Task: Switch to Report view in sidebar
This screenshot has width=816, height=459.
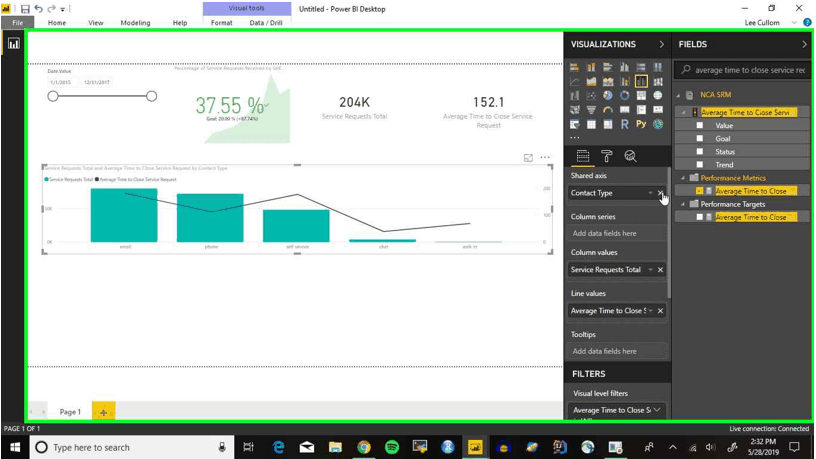Action: coord(14,44)
